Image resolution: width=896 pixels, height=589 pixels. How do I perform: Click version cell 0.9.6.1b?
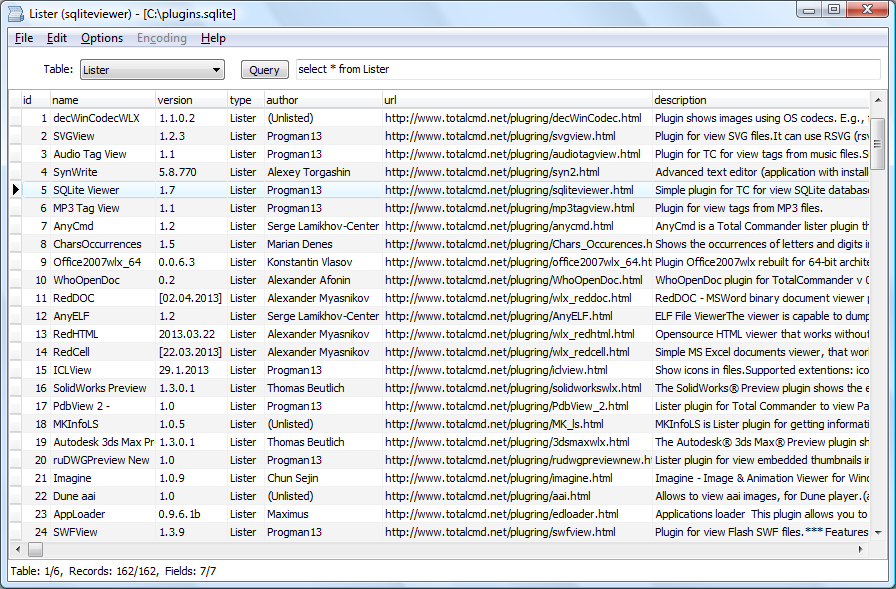(x=191, y=514)
